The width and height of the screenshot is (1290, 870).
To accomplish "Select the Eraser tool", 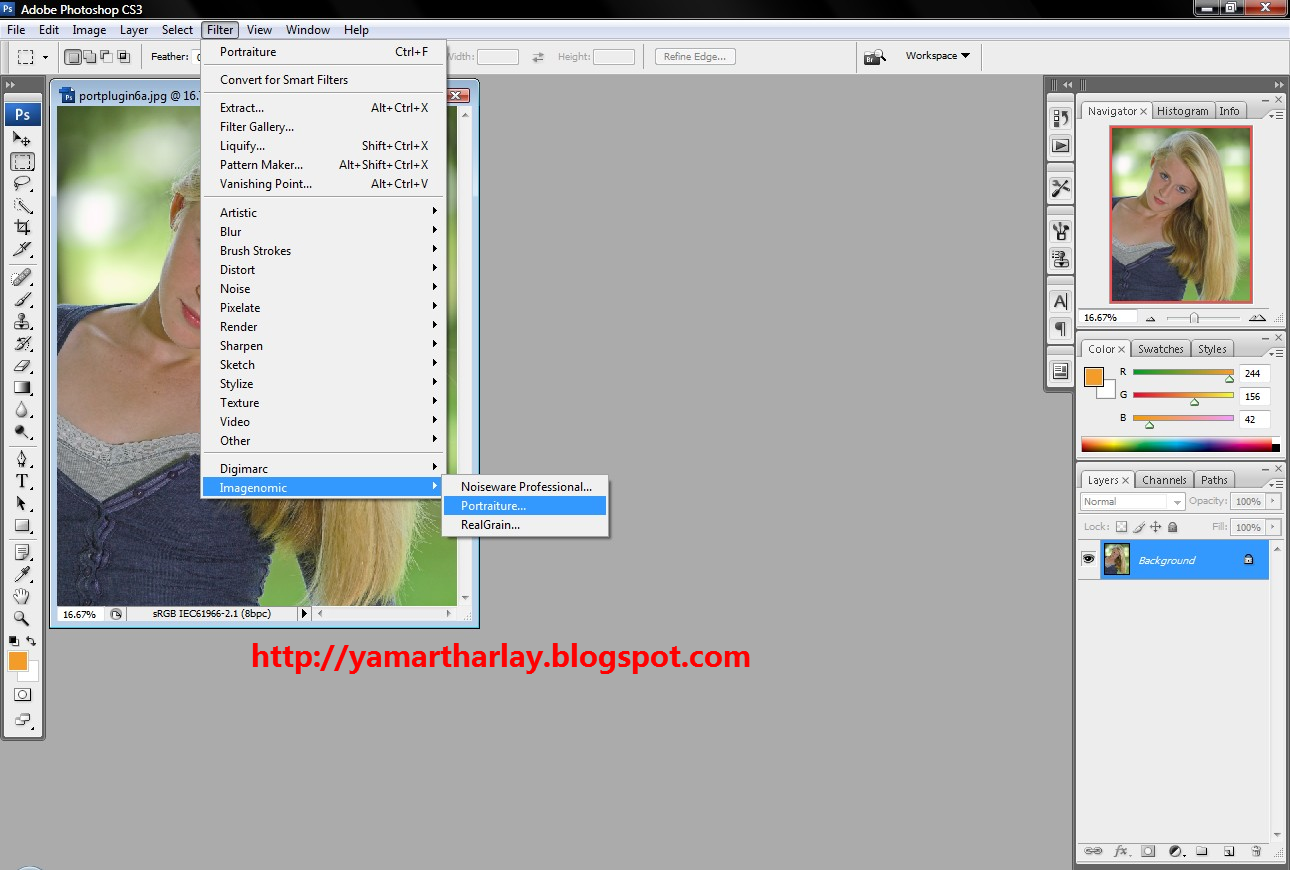I will (x=22, y=366).
